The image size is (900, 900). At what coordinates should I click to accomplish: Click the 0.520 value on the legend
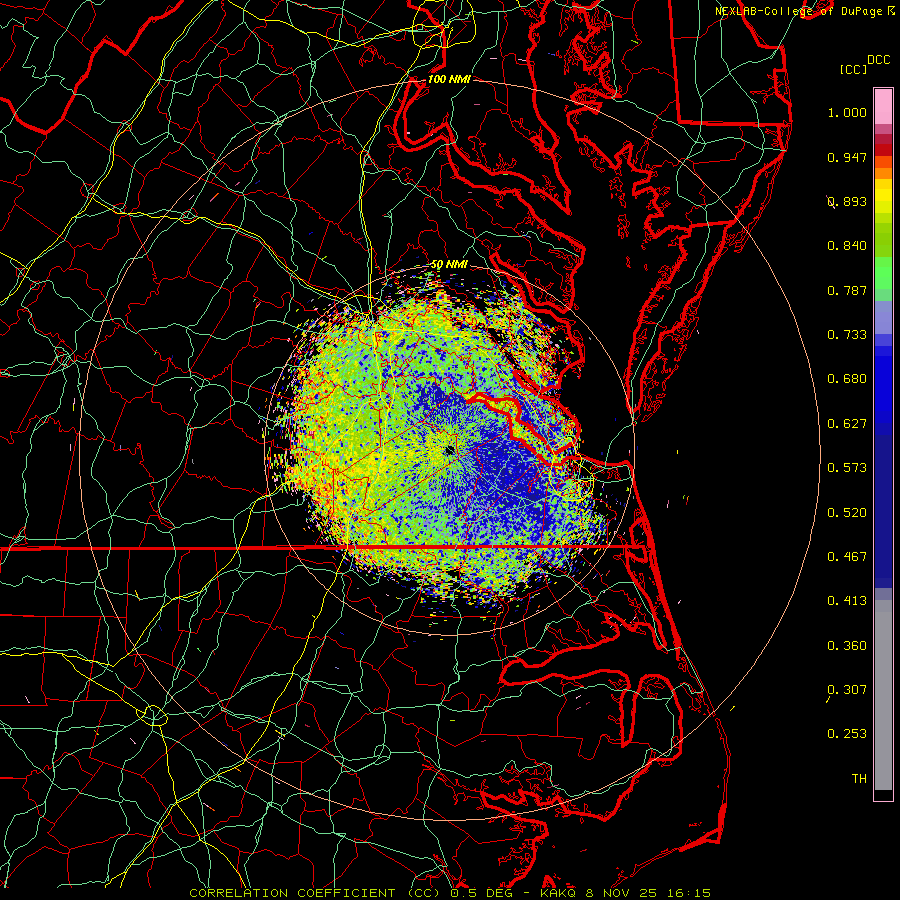pyautogui.click(x=847, y=513)
